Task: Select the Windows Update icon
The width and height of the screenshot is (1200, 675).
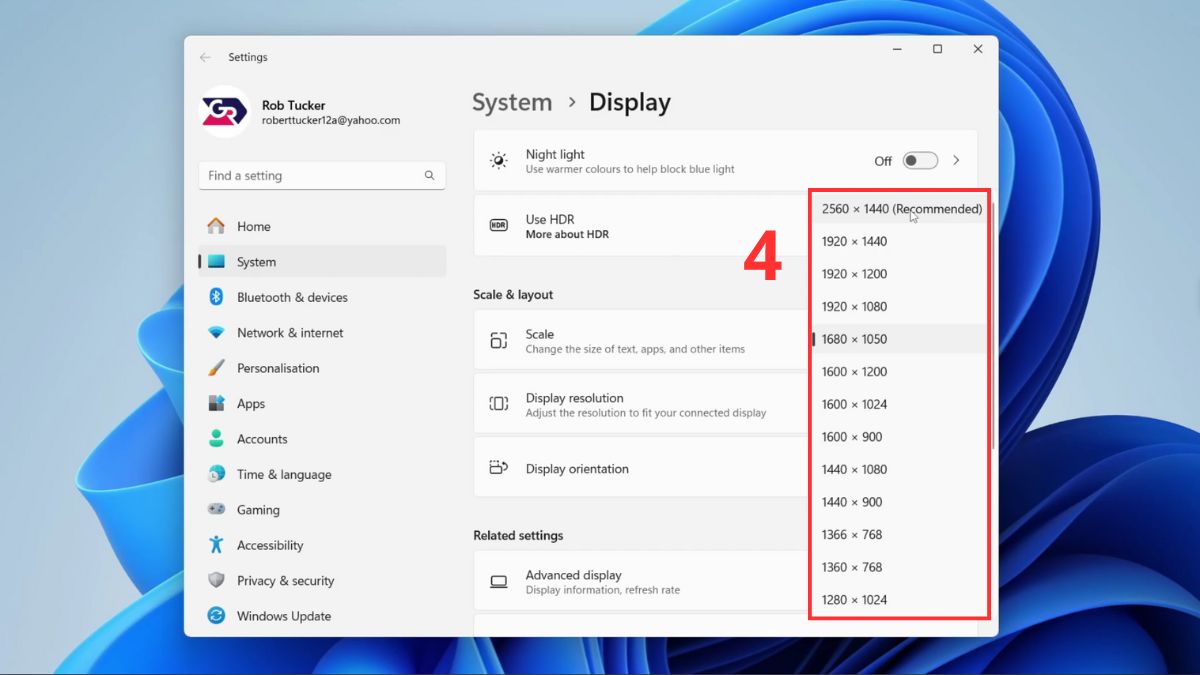Action: pyautogui.click(x=215, y=616)
